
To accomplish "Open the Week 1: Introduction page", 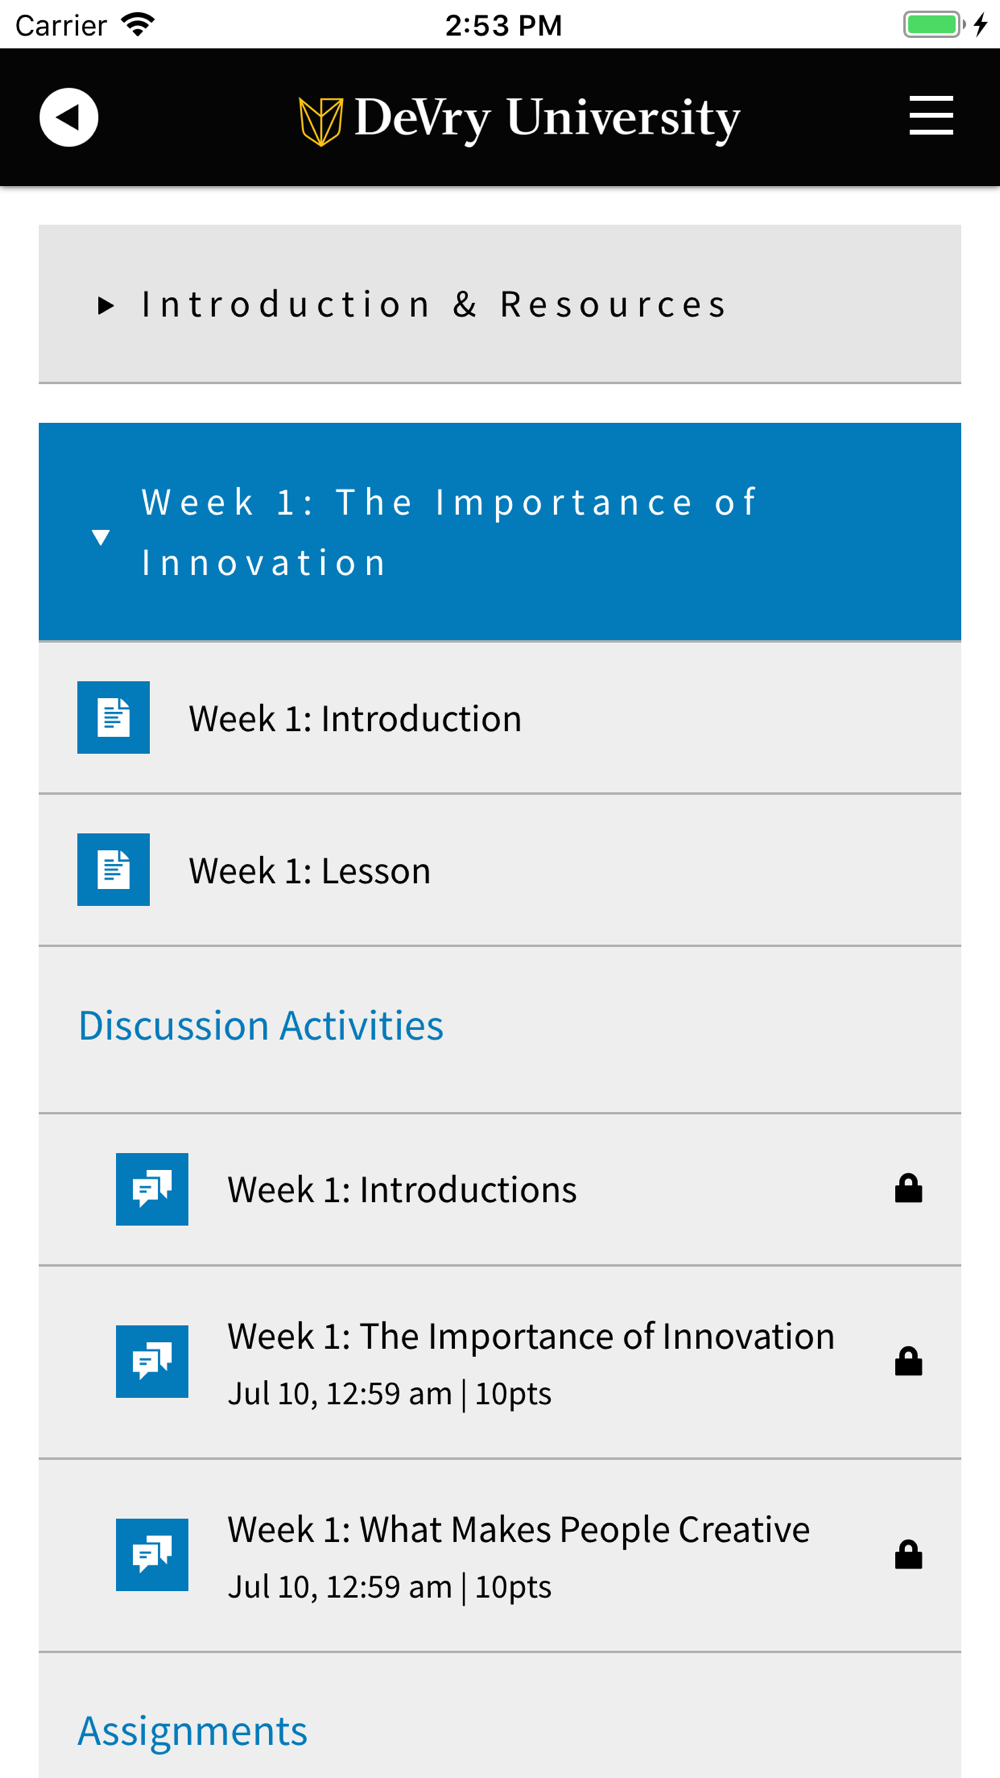I will click(500, 718).
